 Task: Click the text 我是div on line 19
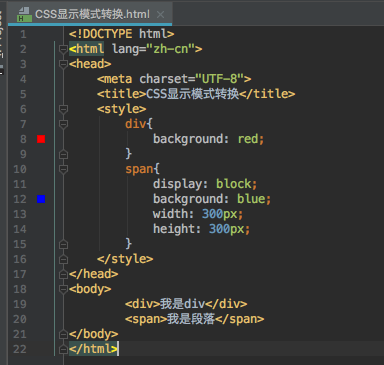tap(182, 304)
